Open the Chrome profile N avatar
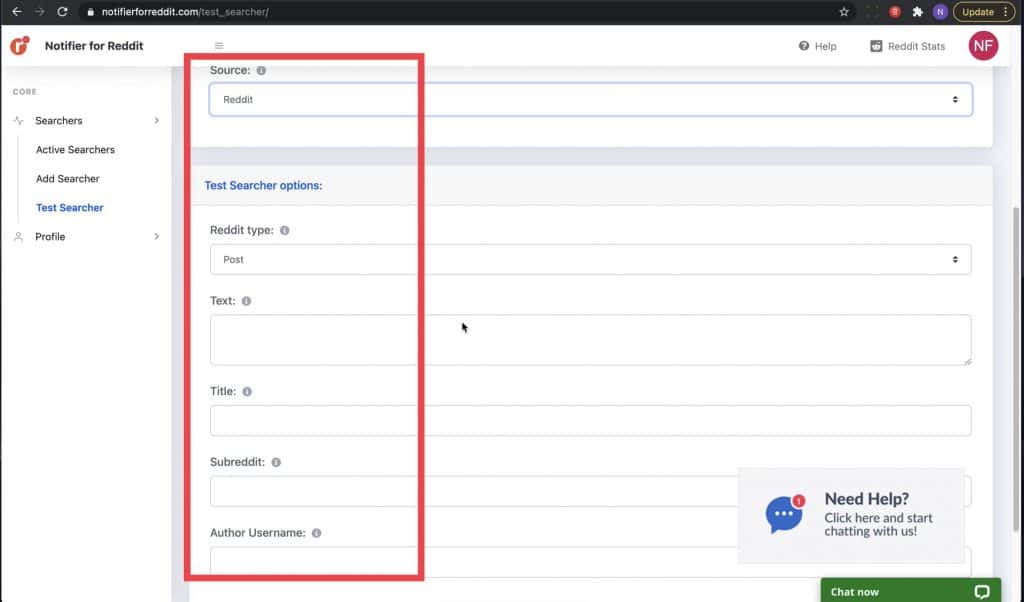This screenshot has height=602, width=1024. tap(940, 12)
